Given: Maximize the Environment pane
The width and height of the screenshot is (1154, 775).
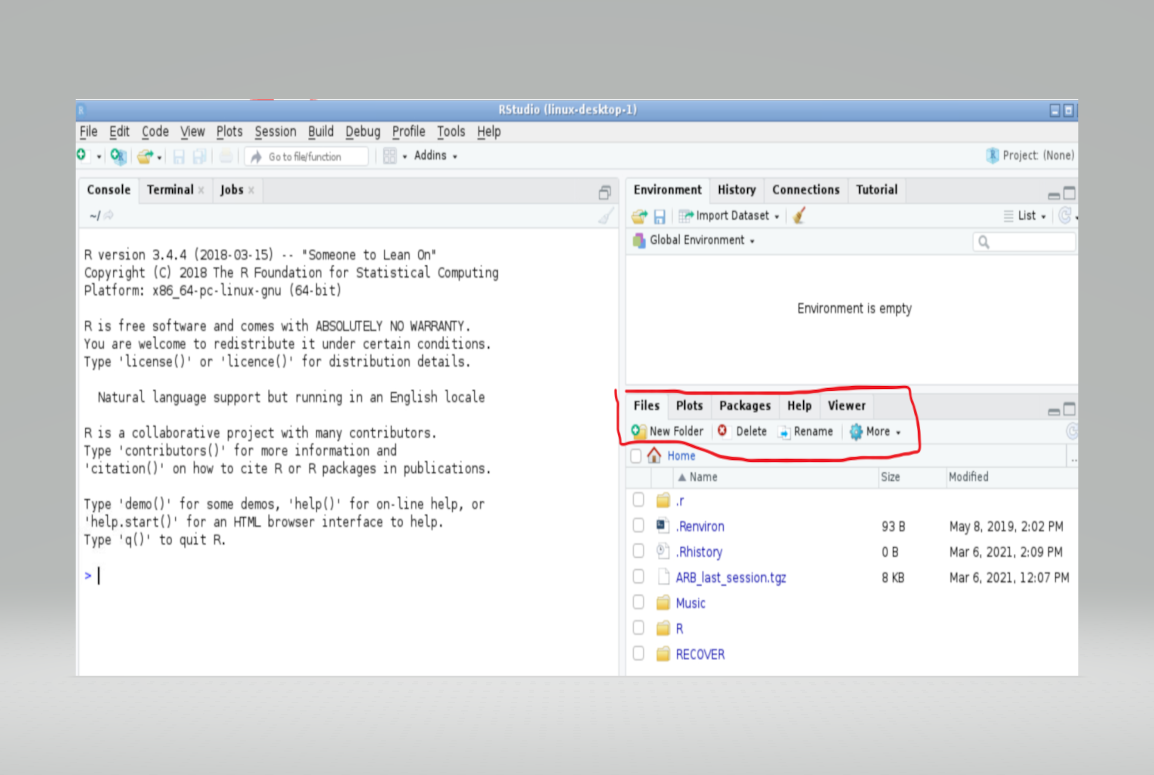Looking at the screenshot, I should 1070,193.
